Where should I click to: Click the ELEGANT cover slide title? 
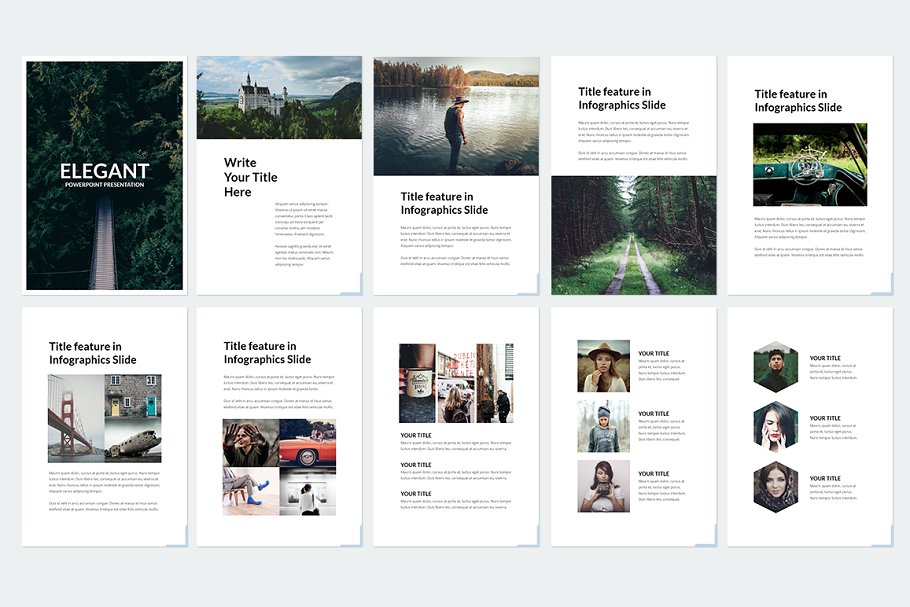click(x=104, y=171)
